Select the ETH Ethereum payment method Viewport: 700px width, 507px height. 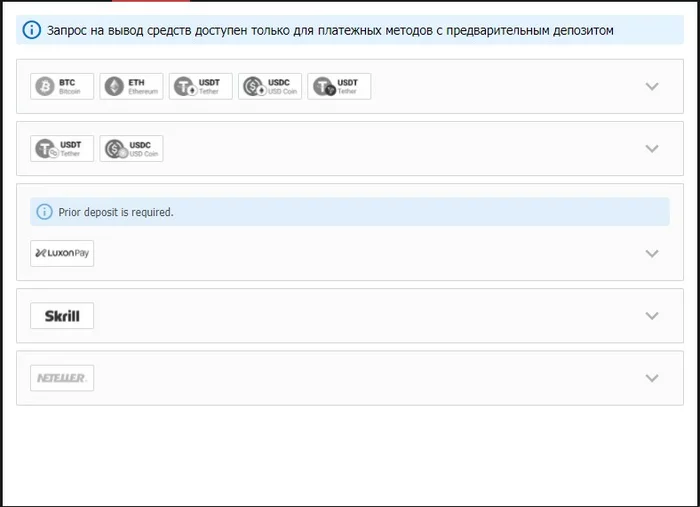[131, 86]
